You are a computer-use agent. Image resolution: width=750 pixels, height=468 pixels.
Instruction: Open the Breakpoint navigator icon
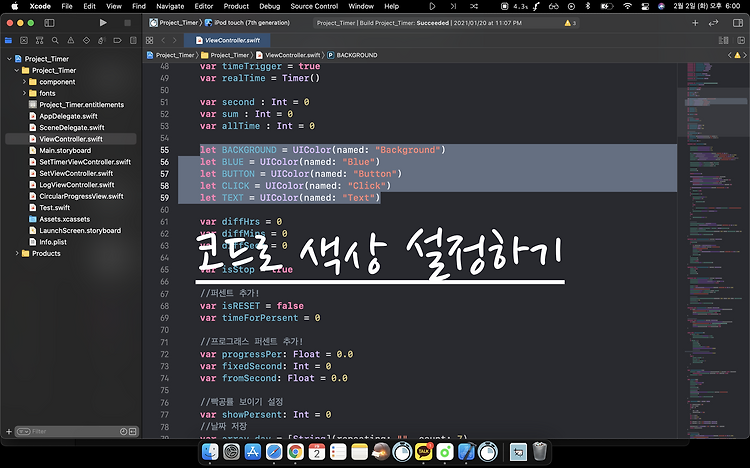(117, 41)
